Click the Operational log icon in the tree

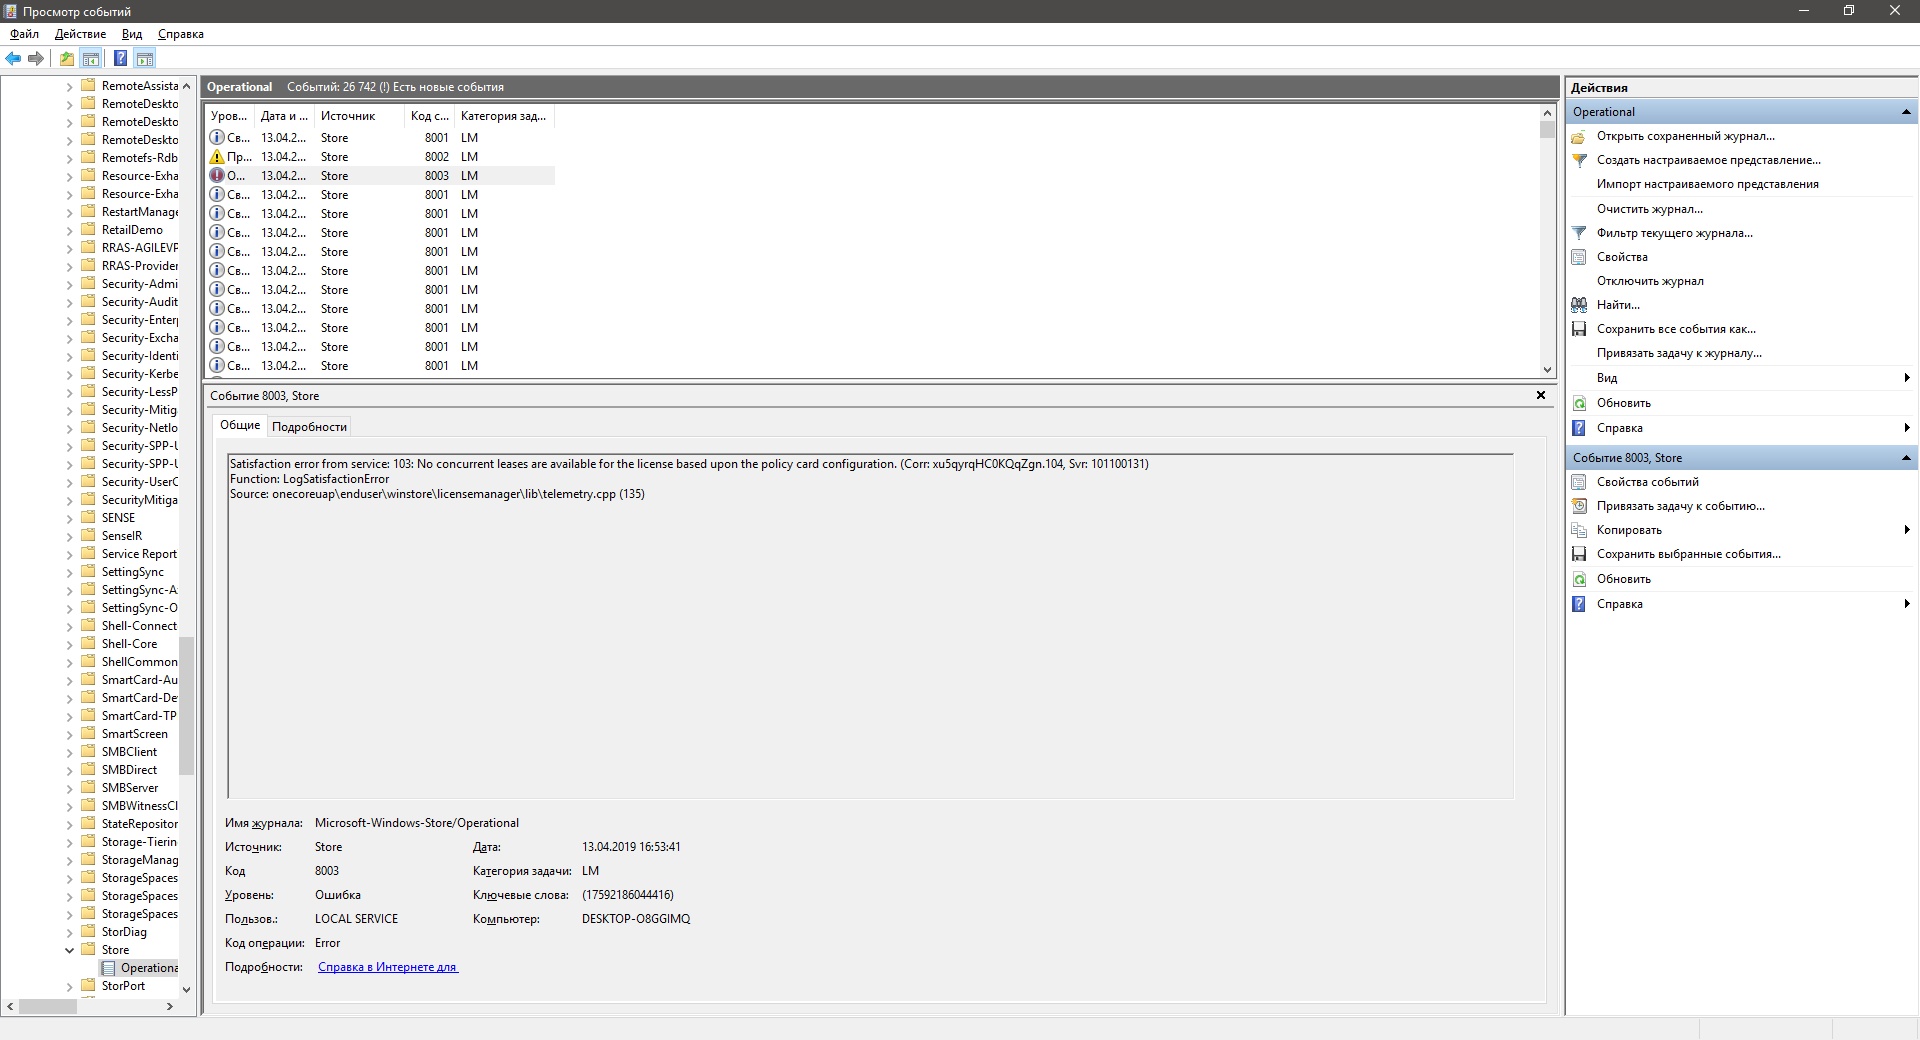[108, 968]
